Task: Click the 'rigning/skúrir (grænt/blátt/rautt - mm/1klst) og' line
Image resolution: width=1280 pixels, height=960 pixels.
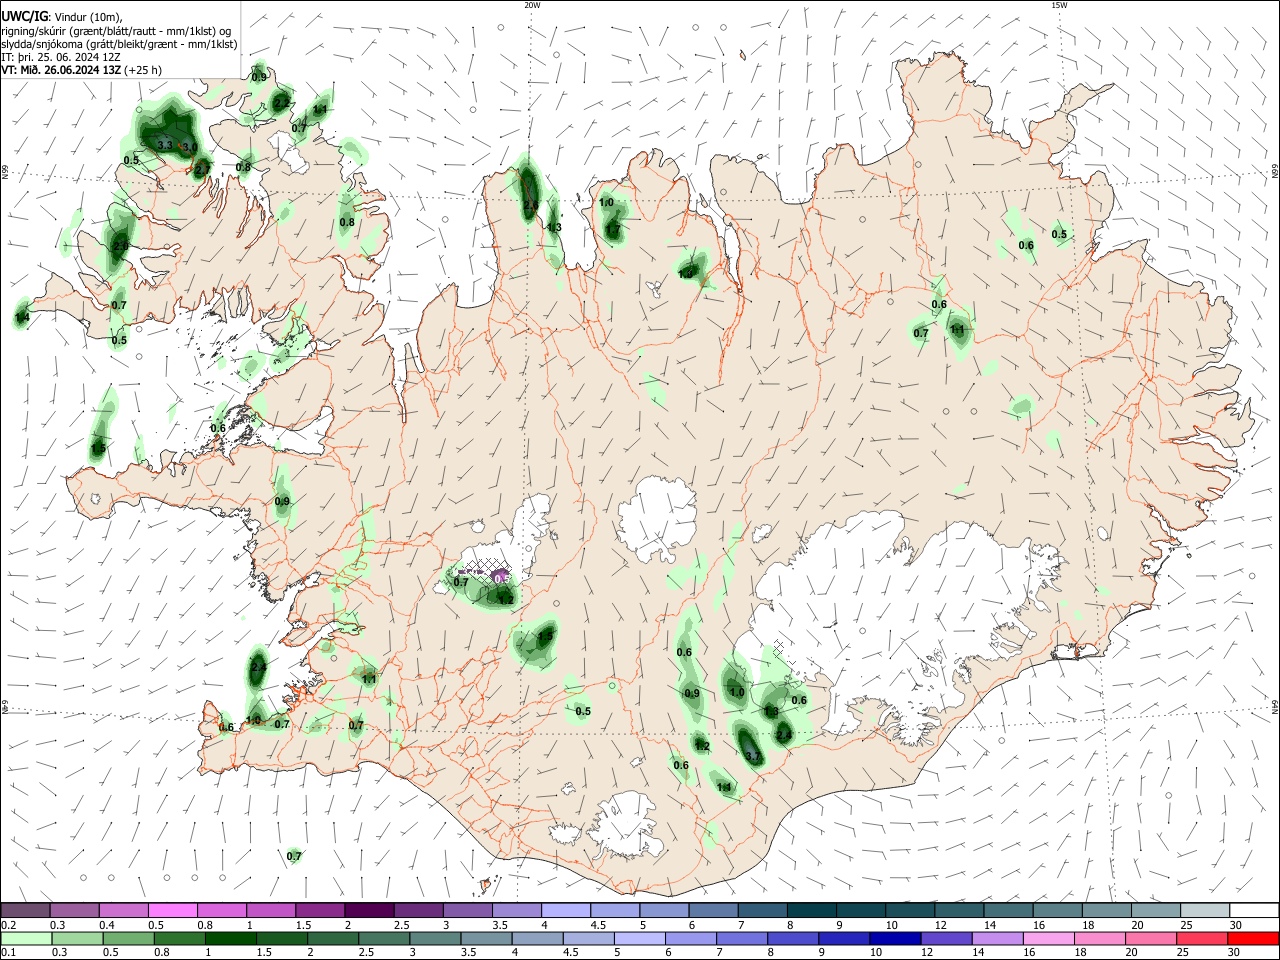Action: (x=116, y=30)
